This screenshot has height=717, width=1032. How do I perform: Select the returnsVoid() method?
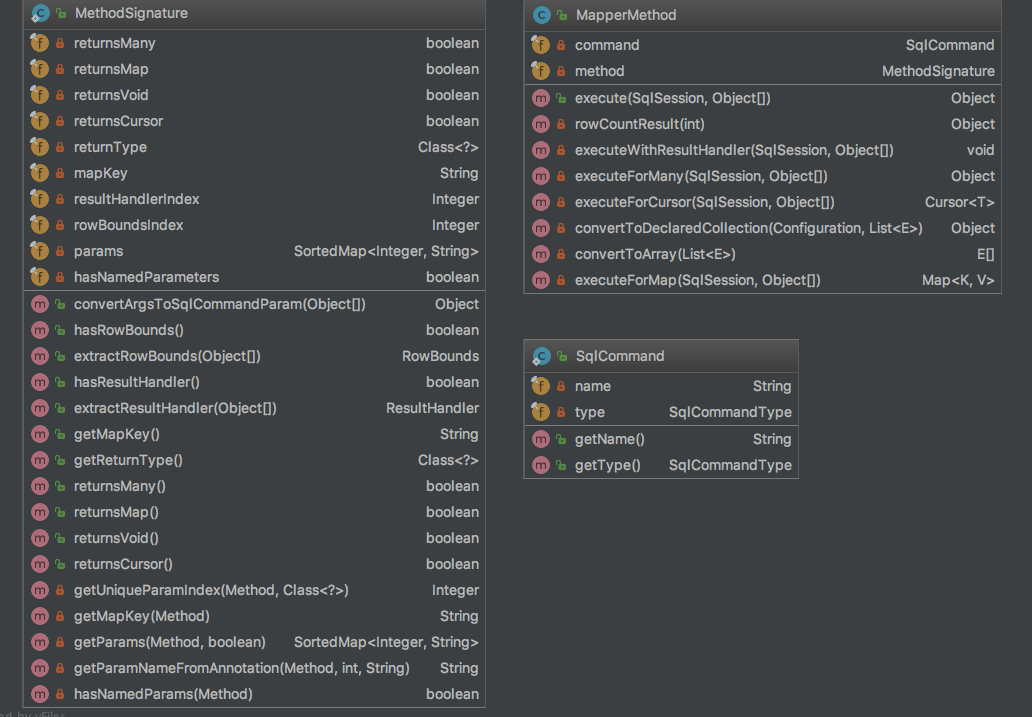(x=254, y=539)
